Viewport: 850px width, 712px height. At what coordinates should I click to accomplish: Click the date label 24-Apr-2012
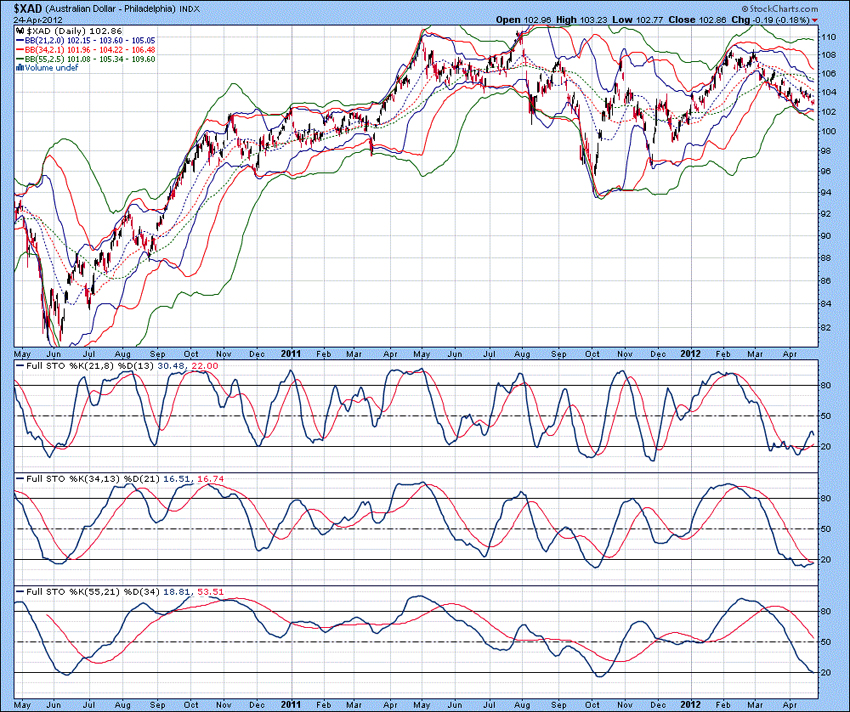click(36, 19)
